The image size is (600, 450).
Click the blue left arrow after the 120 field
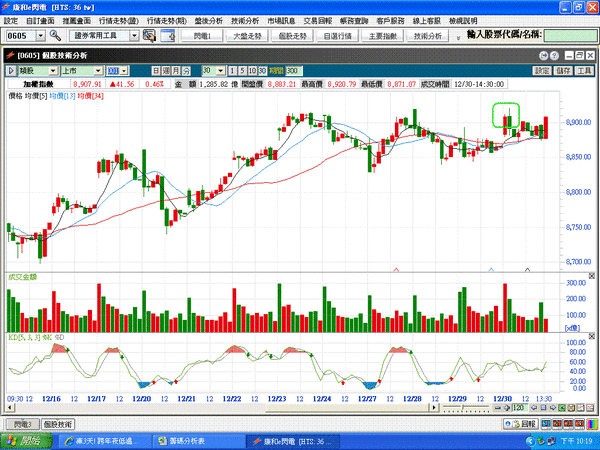[534, 408]
